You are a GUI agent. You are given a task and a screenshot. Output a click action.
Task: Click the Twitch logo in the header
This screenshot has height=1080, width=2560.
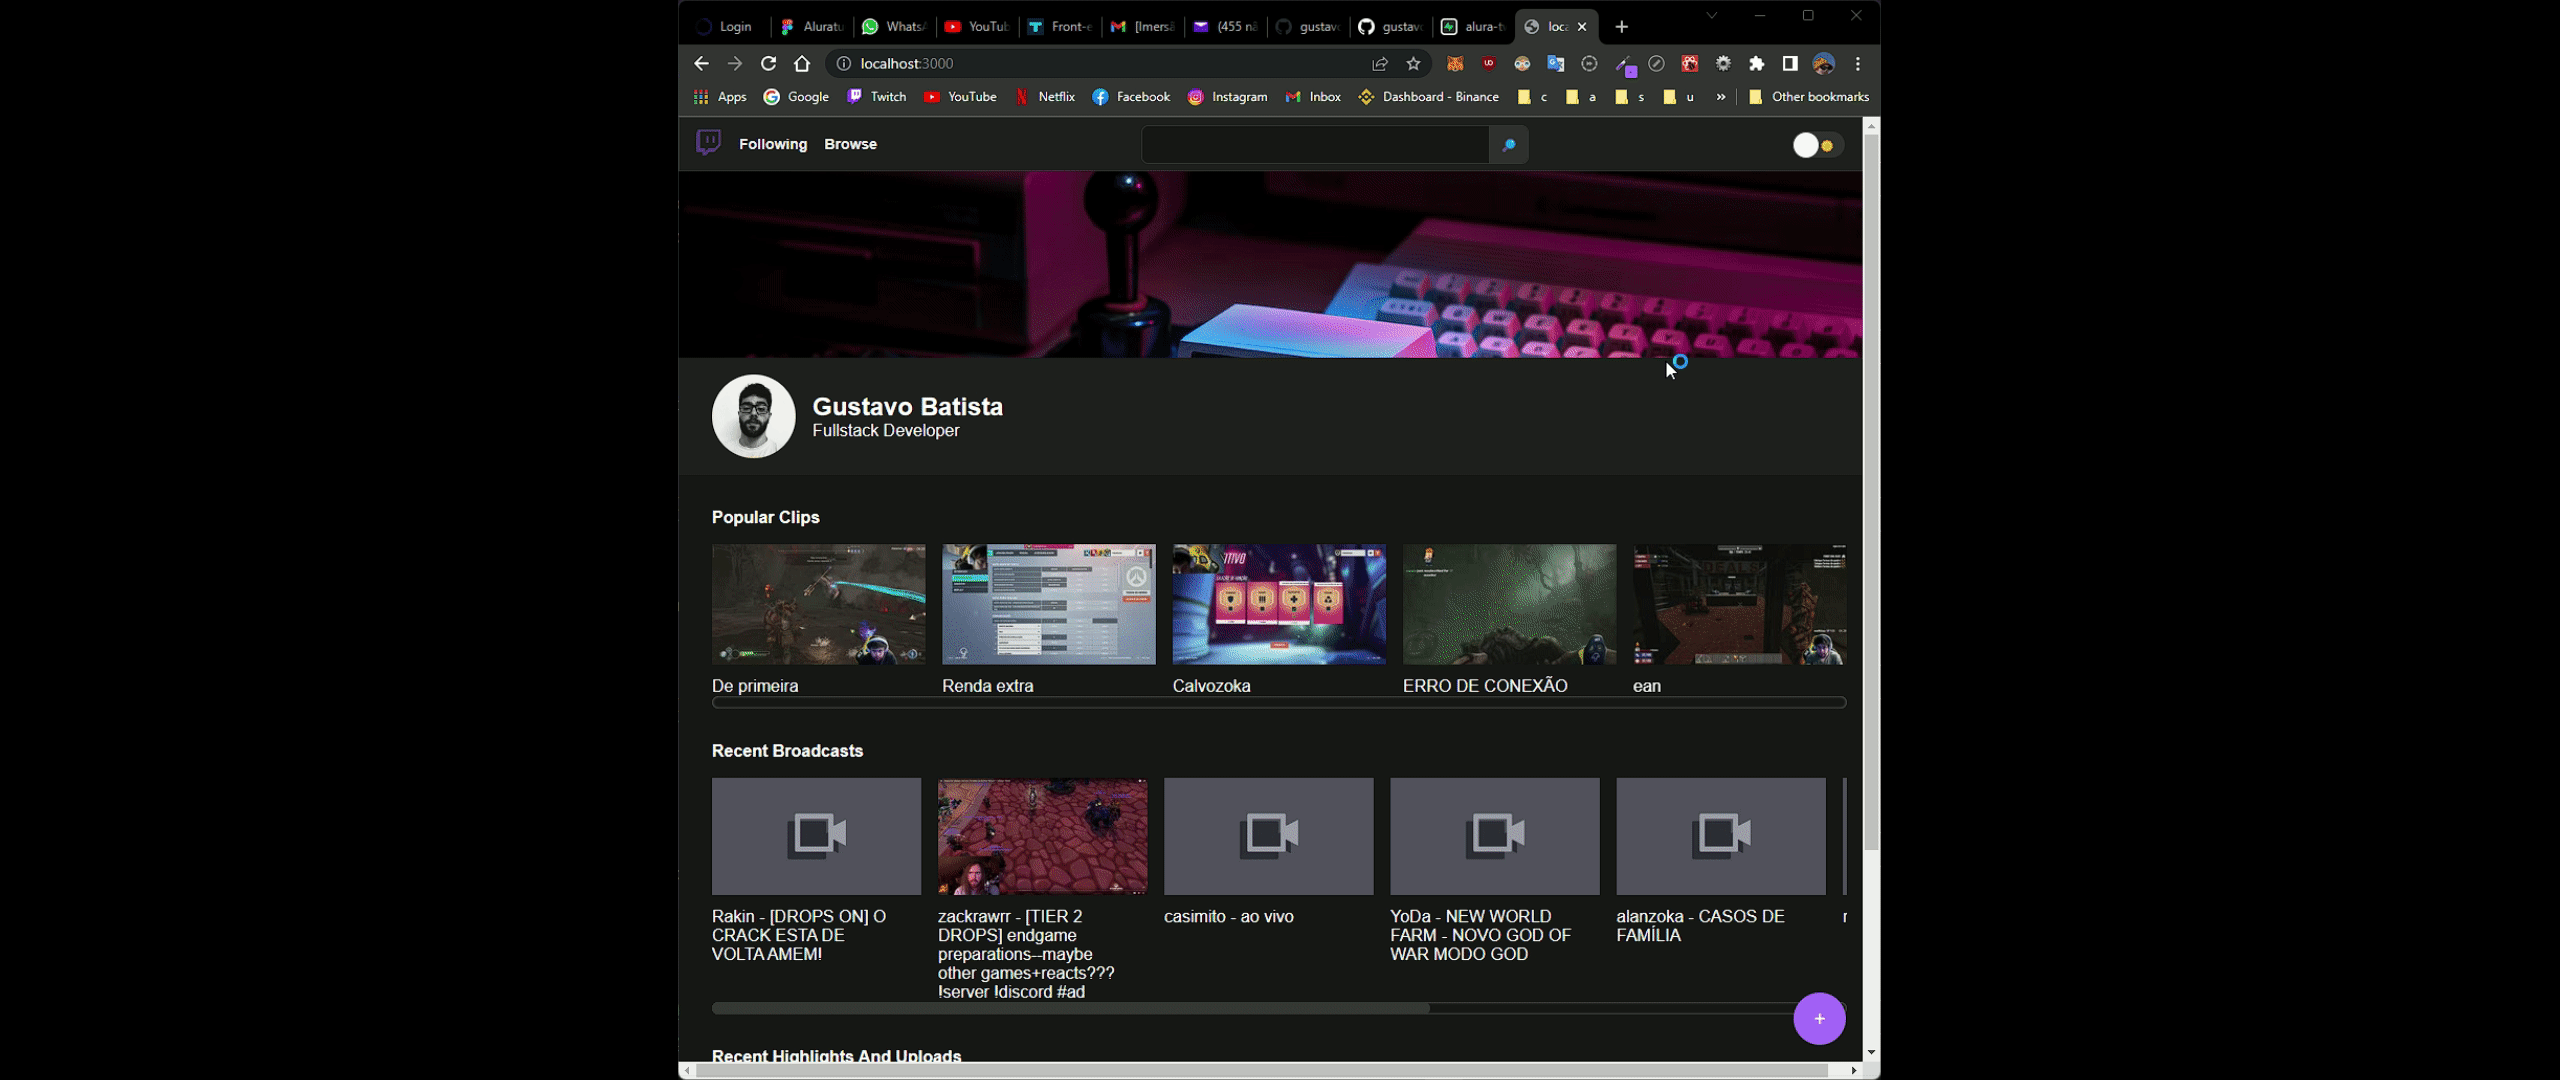[x=708, y=143]
